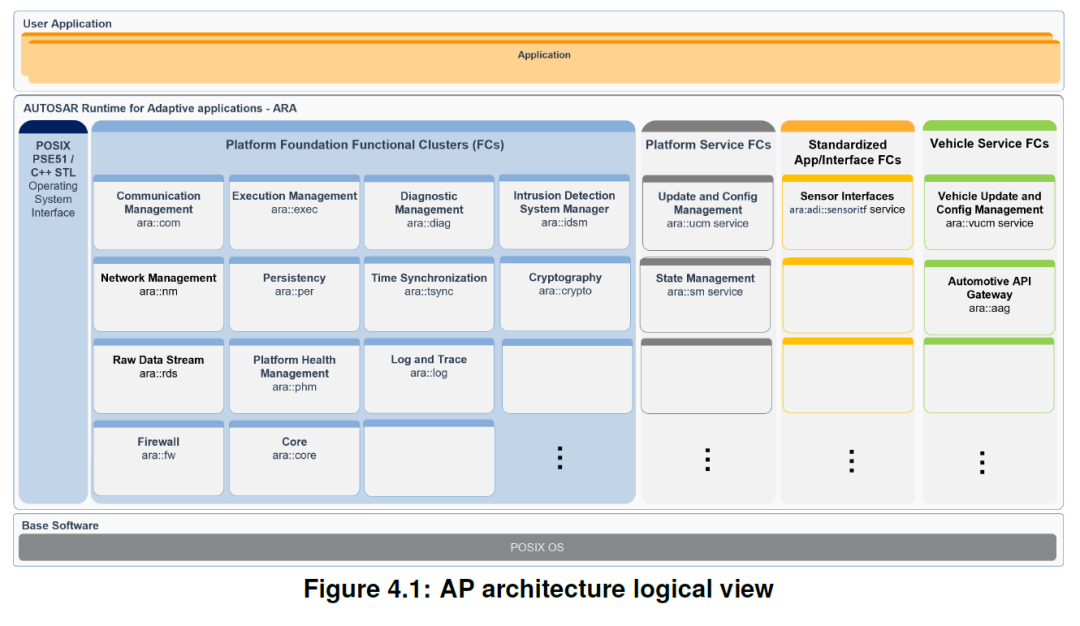Select Intrusion Detection System Manager box
The height and width of the screenshot is (626, 1080).
pyautogui.click(x=564, y=211)
